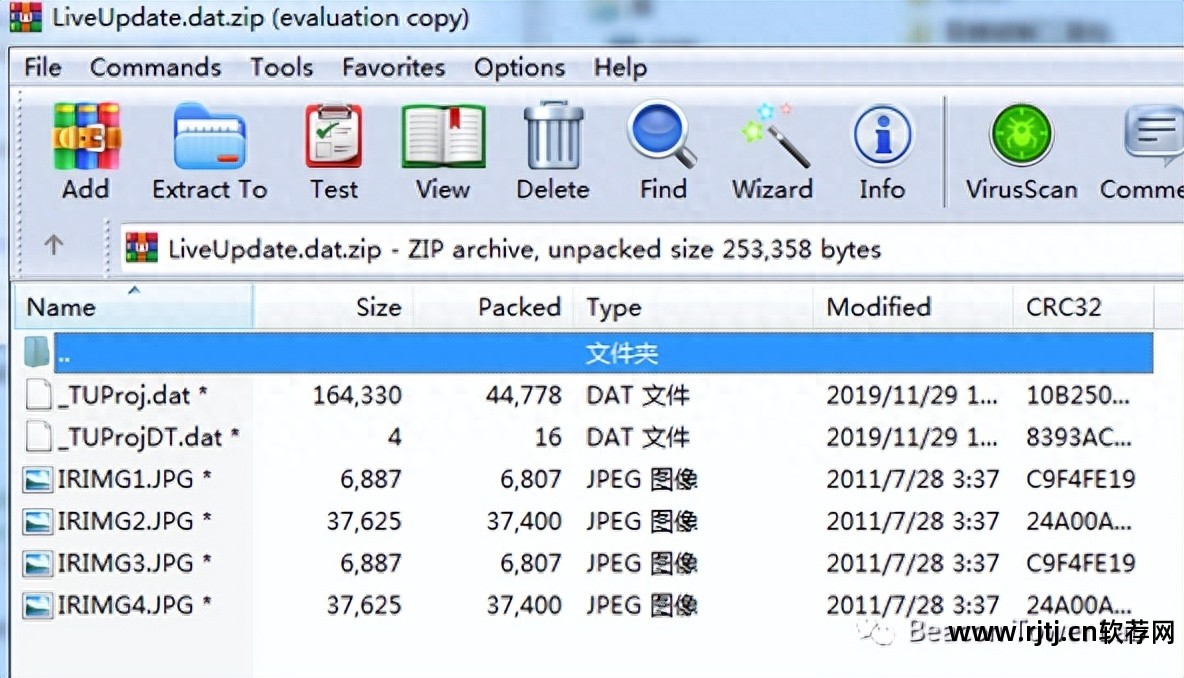Sort by Packed column header
The image size is (1184, 678).
pyautogui.click(x=493, y=307)
